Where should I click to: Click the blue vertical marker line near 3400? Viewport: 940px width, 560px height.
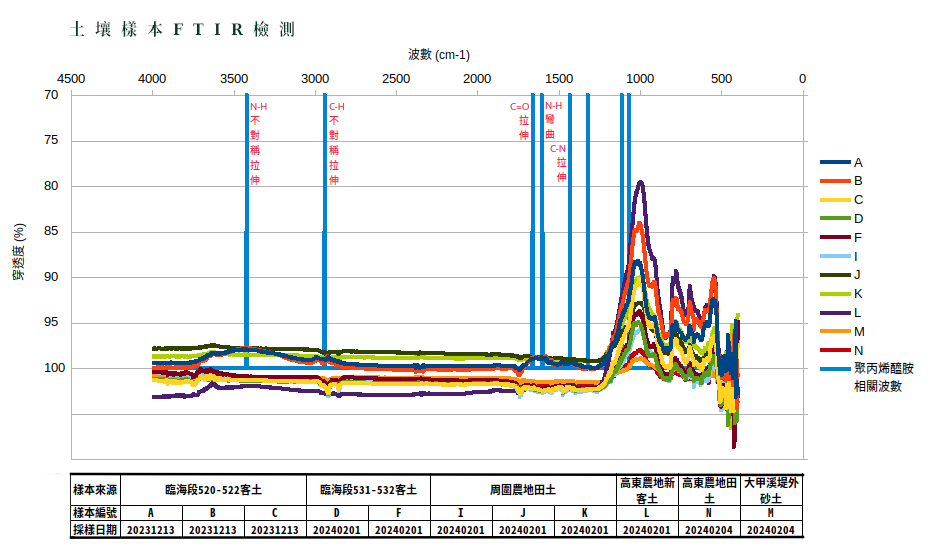pyautogui.click(x=246, y=231)
